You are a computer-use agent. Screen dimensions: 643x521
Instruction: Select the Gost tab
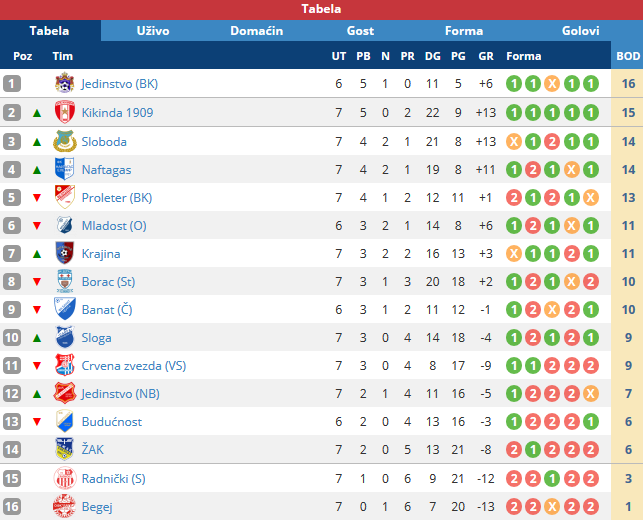(360, 31)
